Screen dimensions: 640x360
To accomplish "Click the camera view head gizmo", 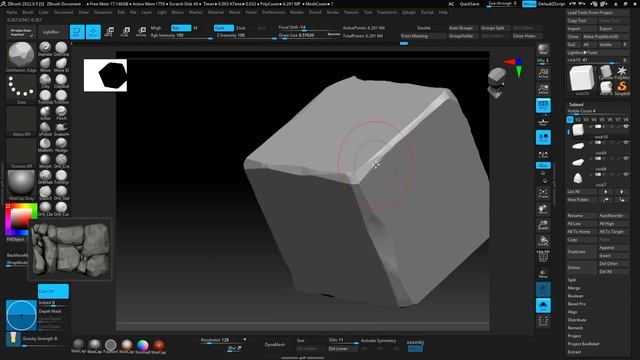I will point(497,83).
